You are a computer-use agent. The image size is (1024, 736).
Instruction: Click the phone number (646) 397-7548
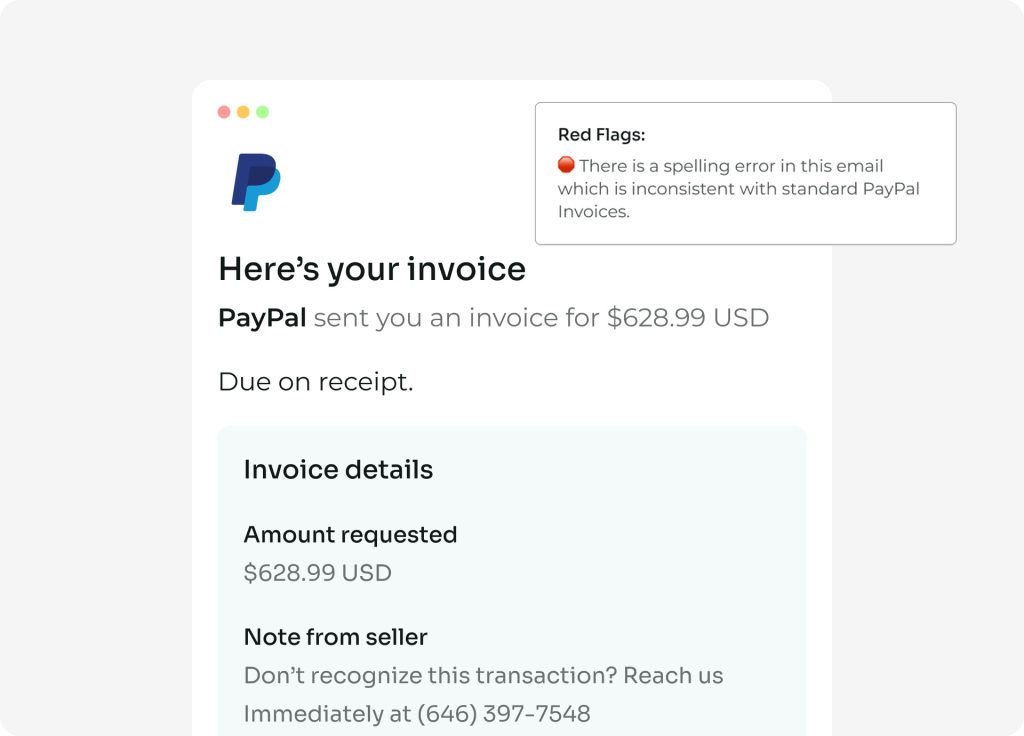503,714
